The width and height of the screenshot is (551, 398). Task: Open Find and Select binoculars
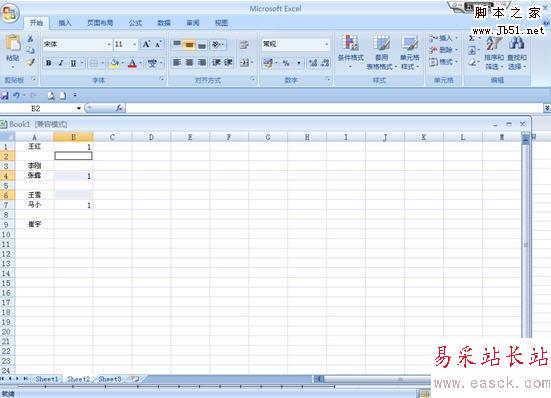tap(517, 53)
